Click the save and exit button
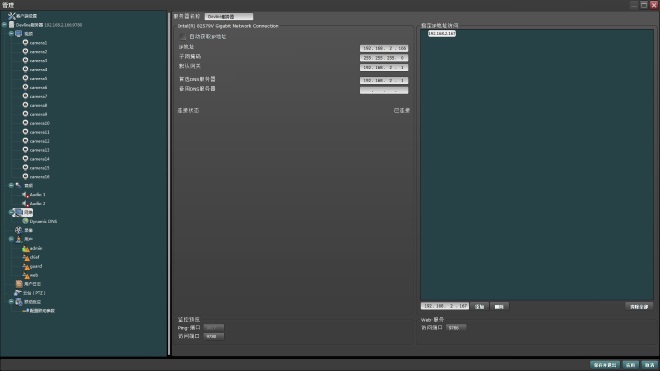660x371 pixels. pos(605,365)
